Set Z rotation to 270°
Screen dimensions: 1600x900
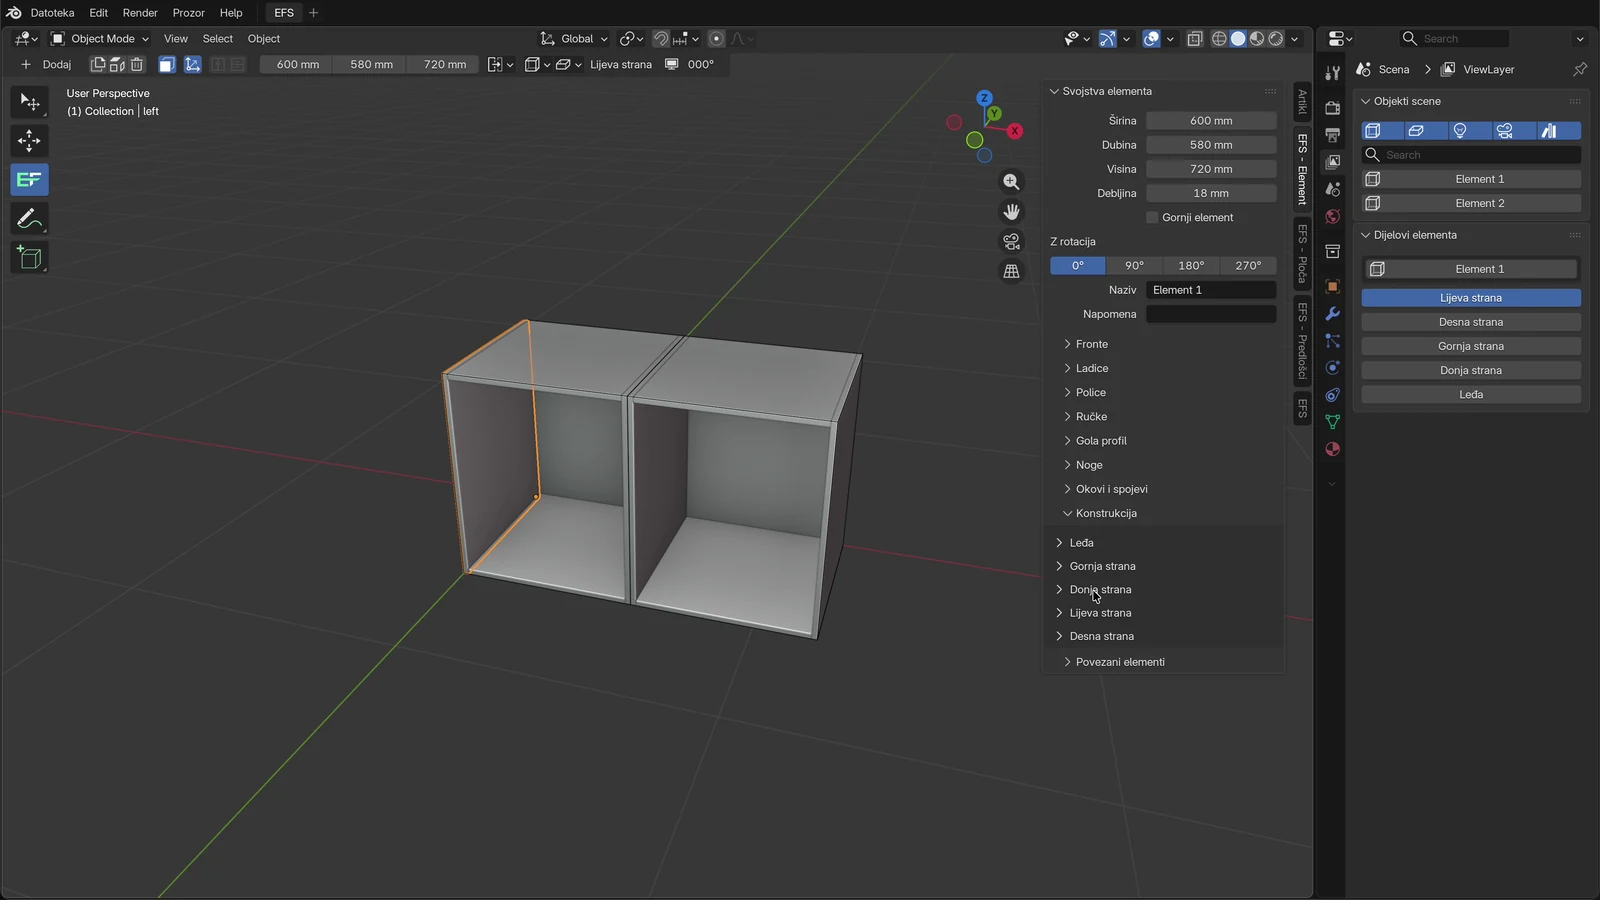1248,266
